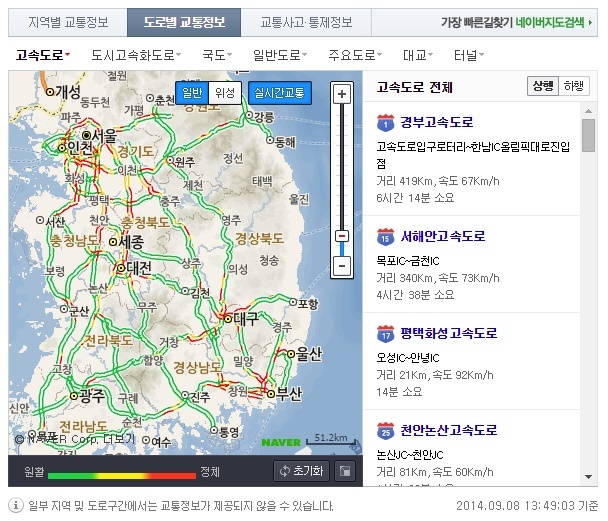
Task: Toggle 실시간교통 real-time traffic overlay
Action: pyautogui.click(x=279, y=93)
